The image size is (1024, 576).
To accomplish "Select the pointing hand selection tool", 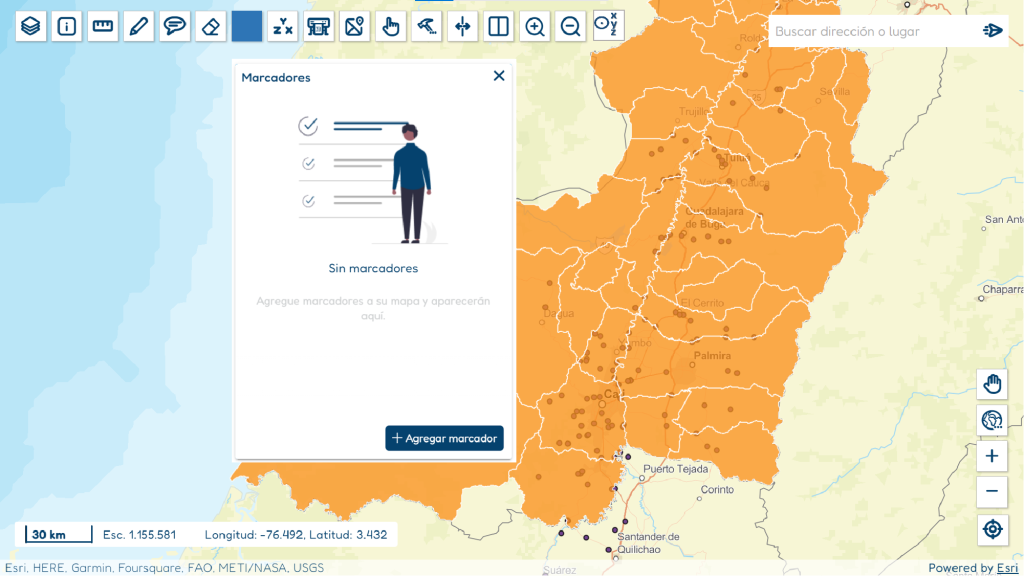I will point(391,27).
